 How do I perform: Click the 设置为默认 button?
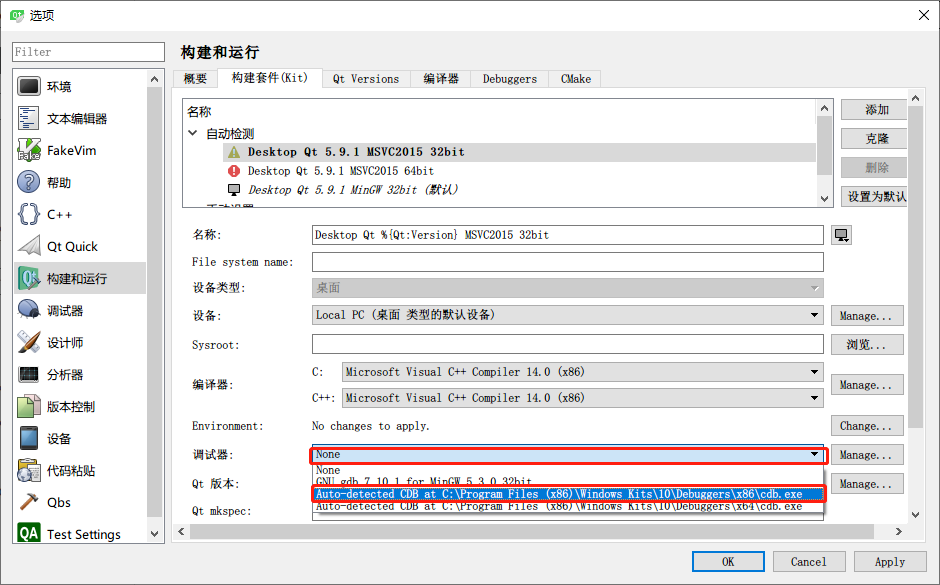[874, 197]
